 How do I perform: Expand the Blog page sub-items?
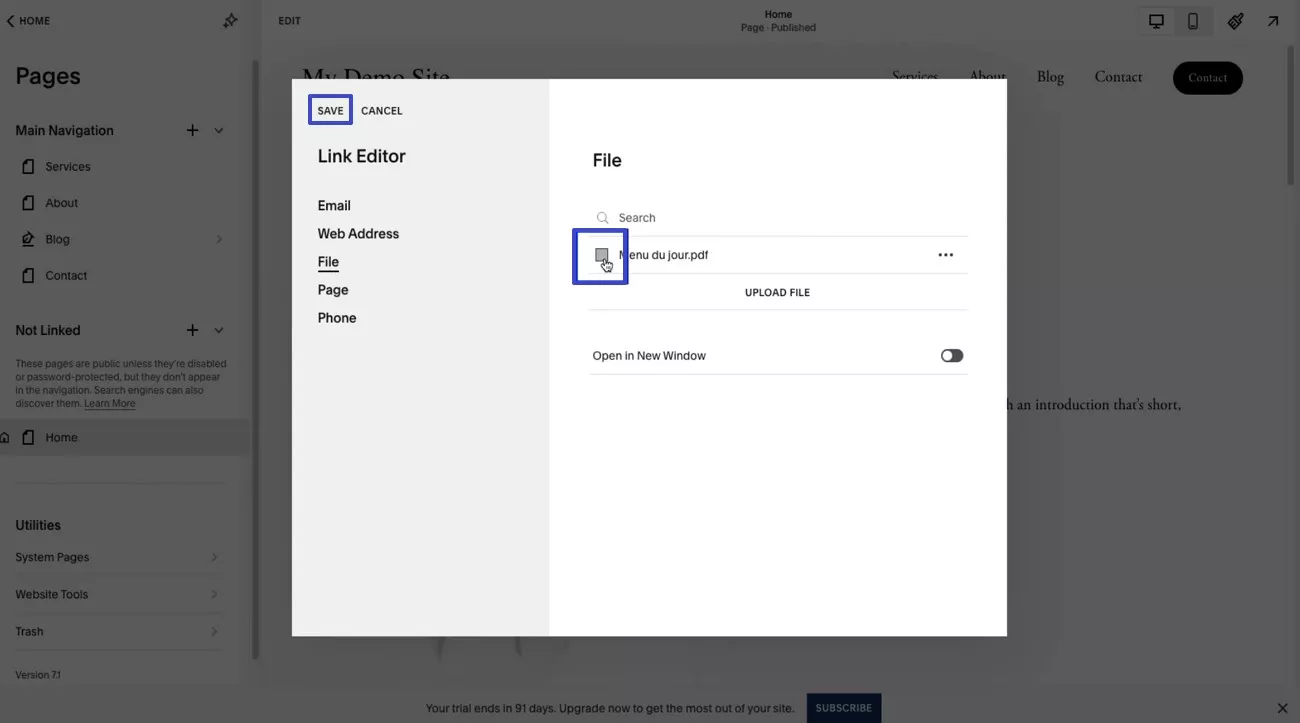[220, 239]
